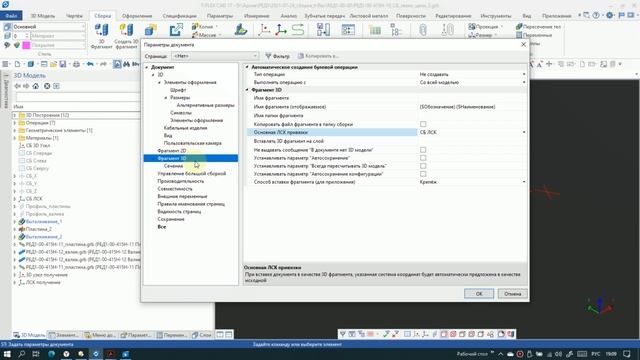Click the Edge browser taskbar icon
Image resolution: width=640 pixels, height=360 pixels.
pyautogui.click(x=51, y=354)
